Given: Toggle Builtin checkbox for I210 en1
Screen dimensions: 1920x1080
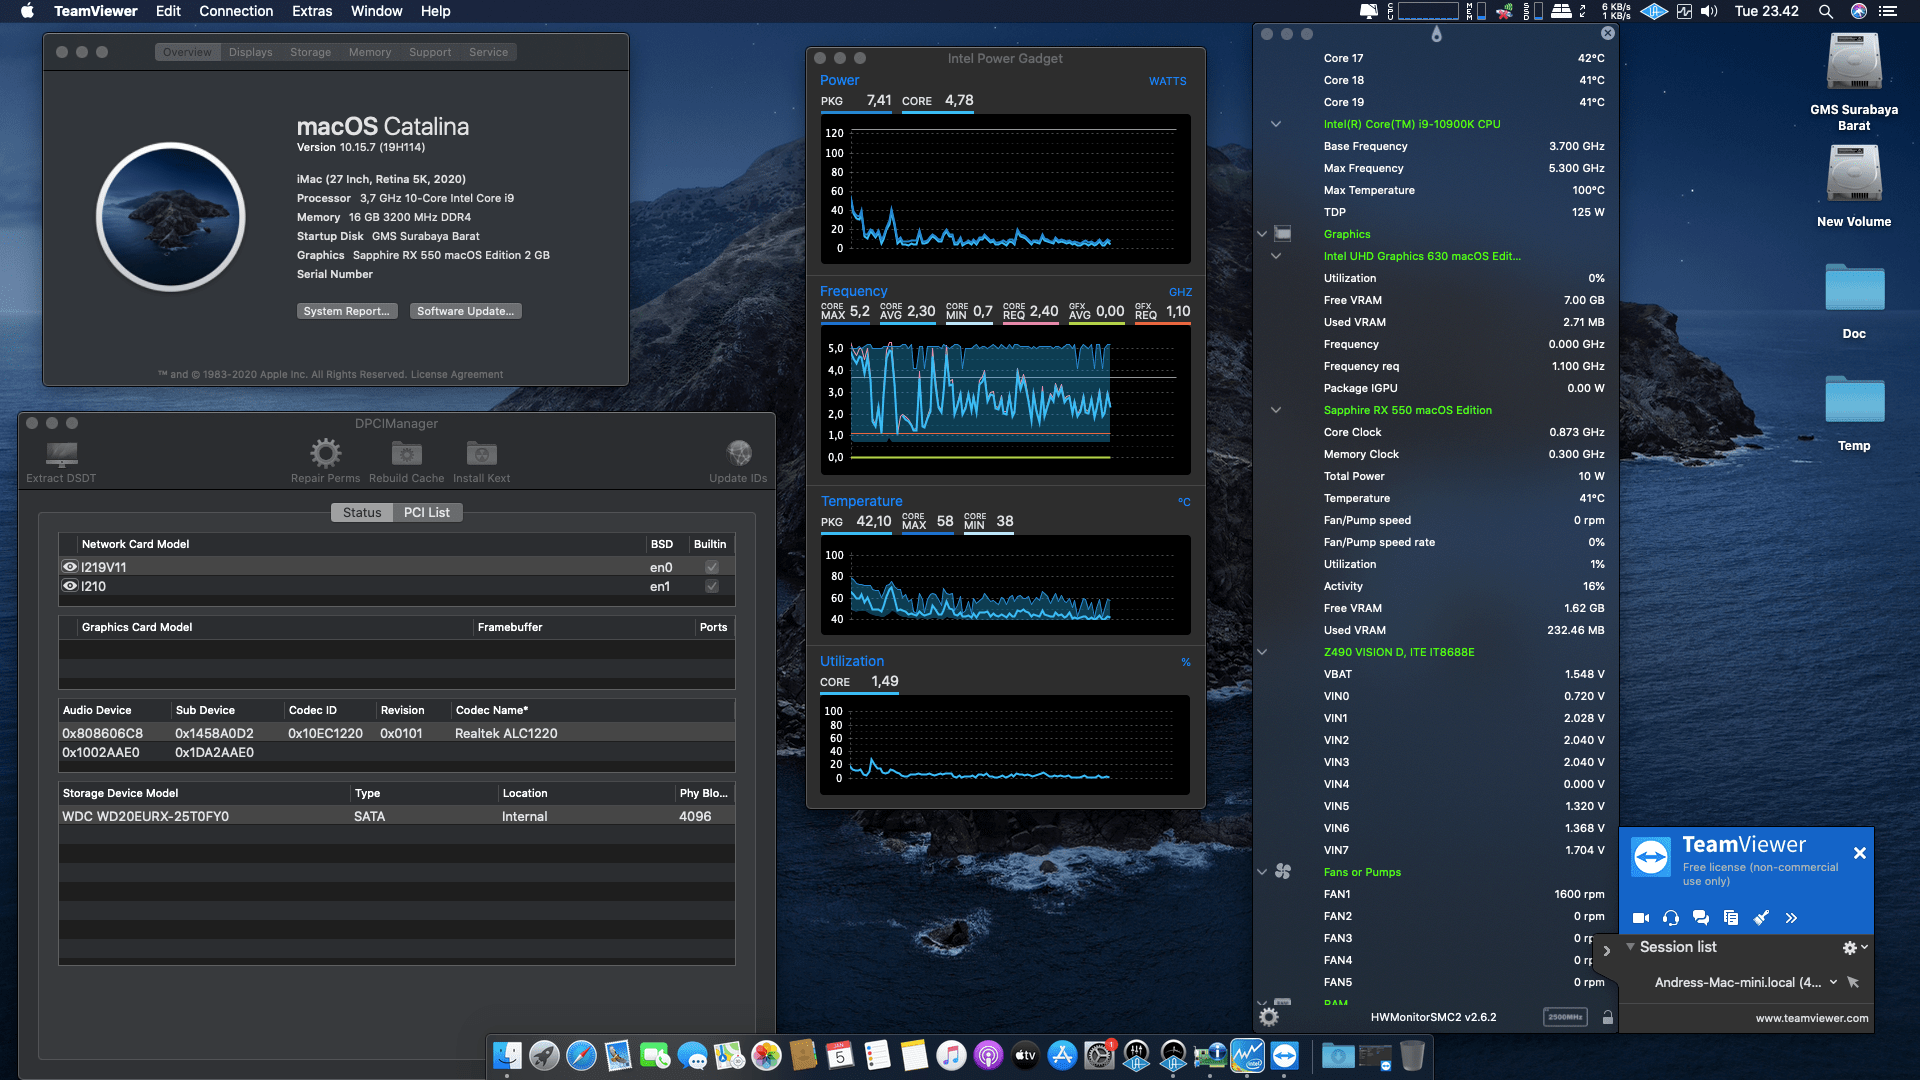Looking at the screenshot, I should pyautogui.click(x=712, y=586).
